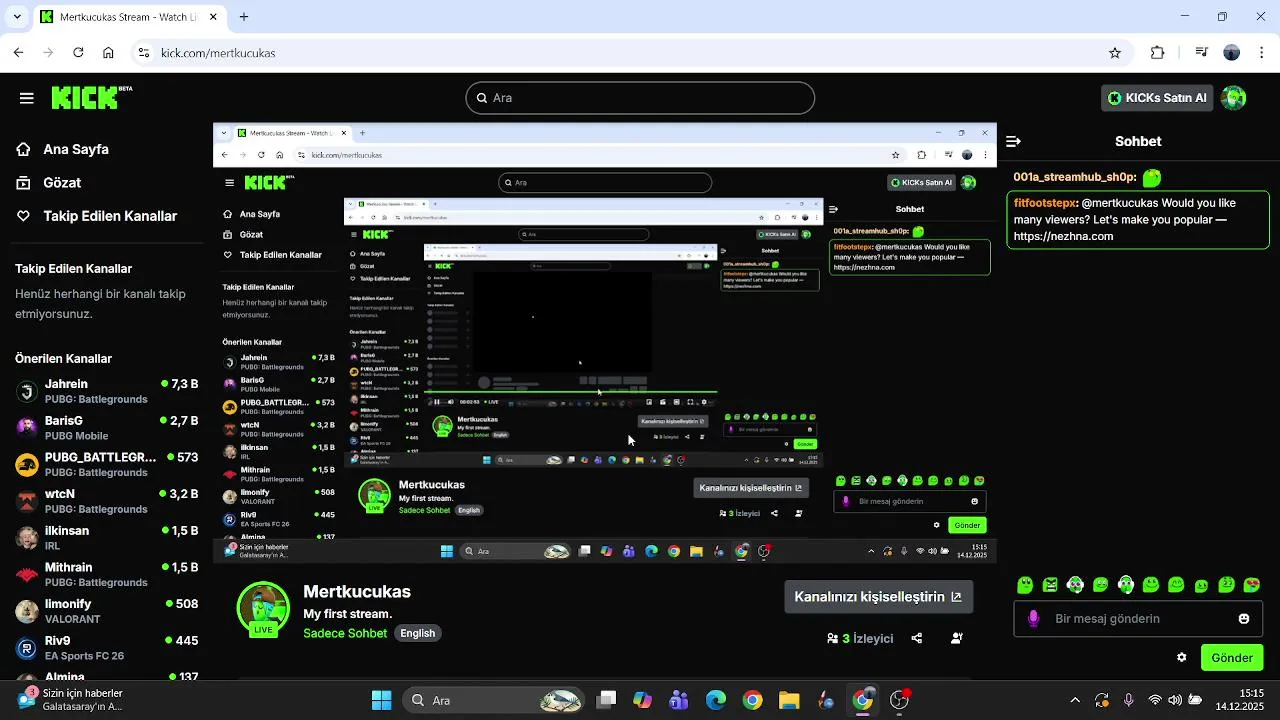This screenshot has width=1280, height=720.
Task: Open the user avatar menu in header
Action: coord(1234,98)
